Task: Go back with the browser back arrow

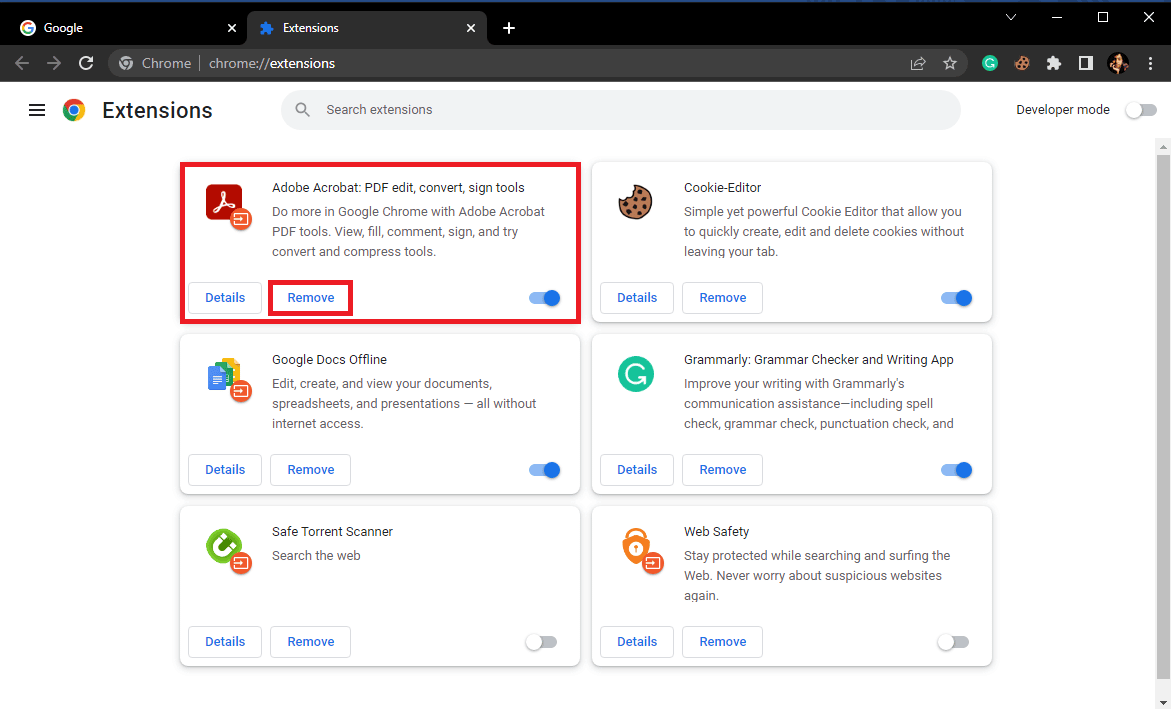Action: (22, 64)
